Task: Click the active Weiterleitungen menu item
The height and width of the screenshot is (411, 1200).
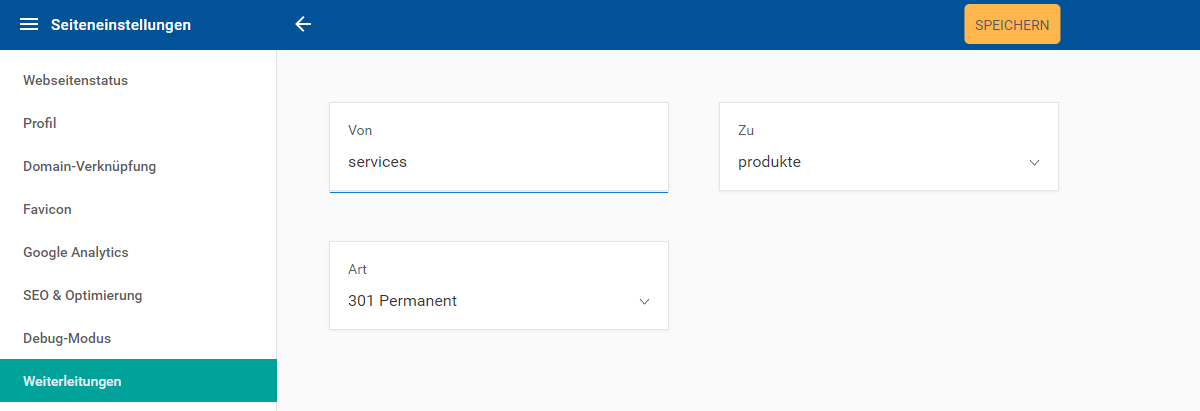Action: 73,381
